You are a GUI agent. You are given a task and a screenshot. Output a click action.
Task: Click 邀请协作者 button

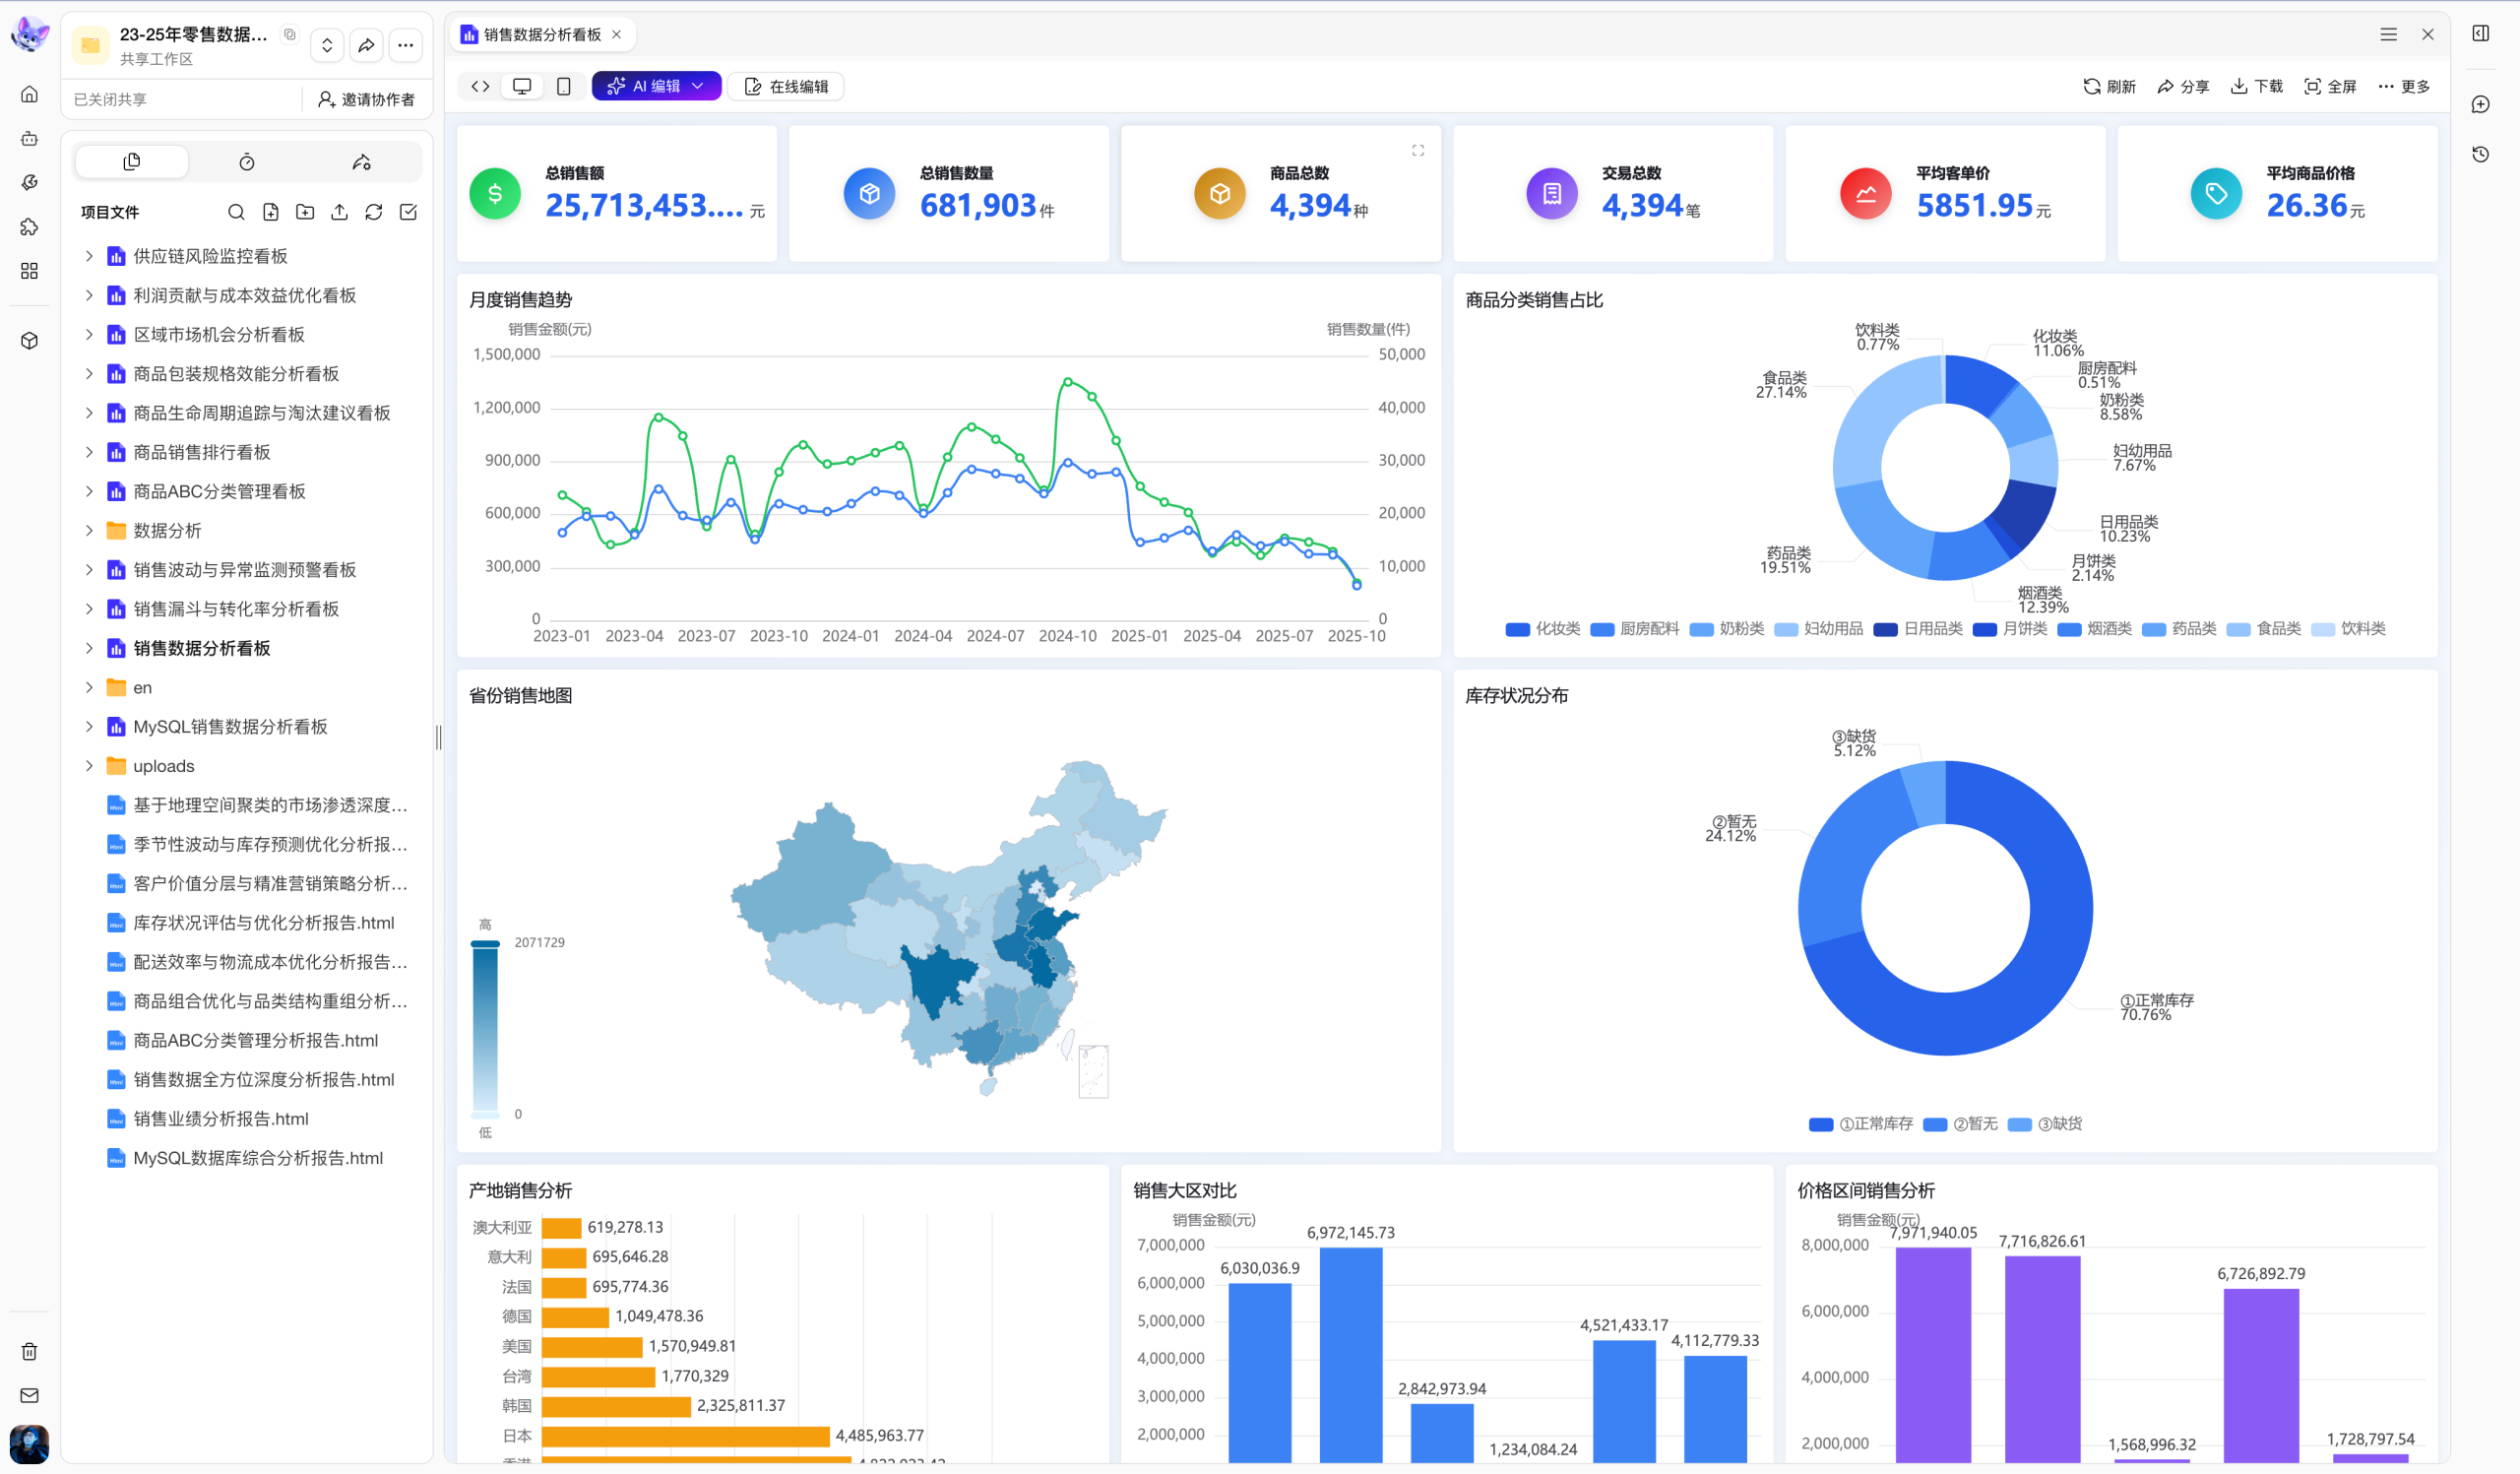click(x=366, y=99)
